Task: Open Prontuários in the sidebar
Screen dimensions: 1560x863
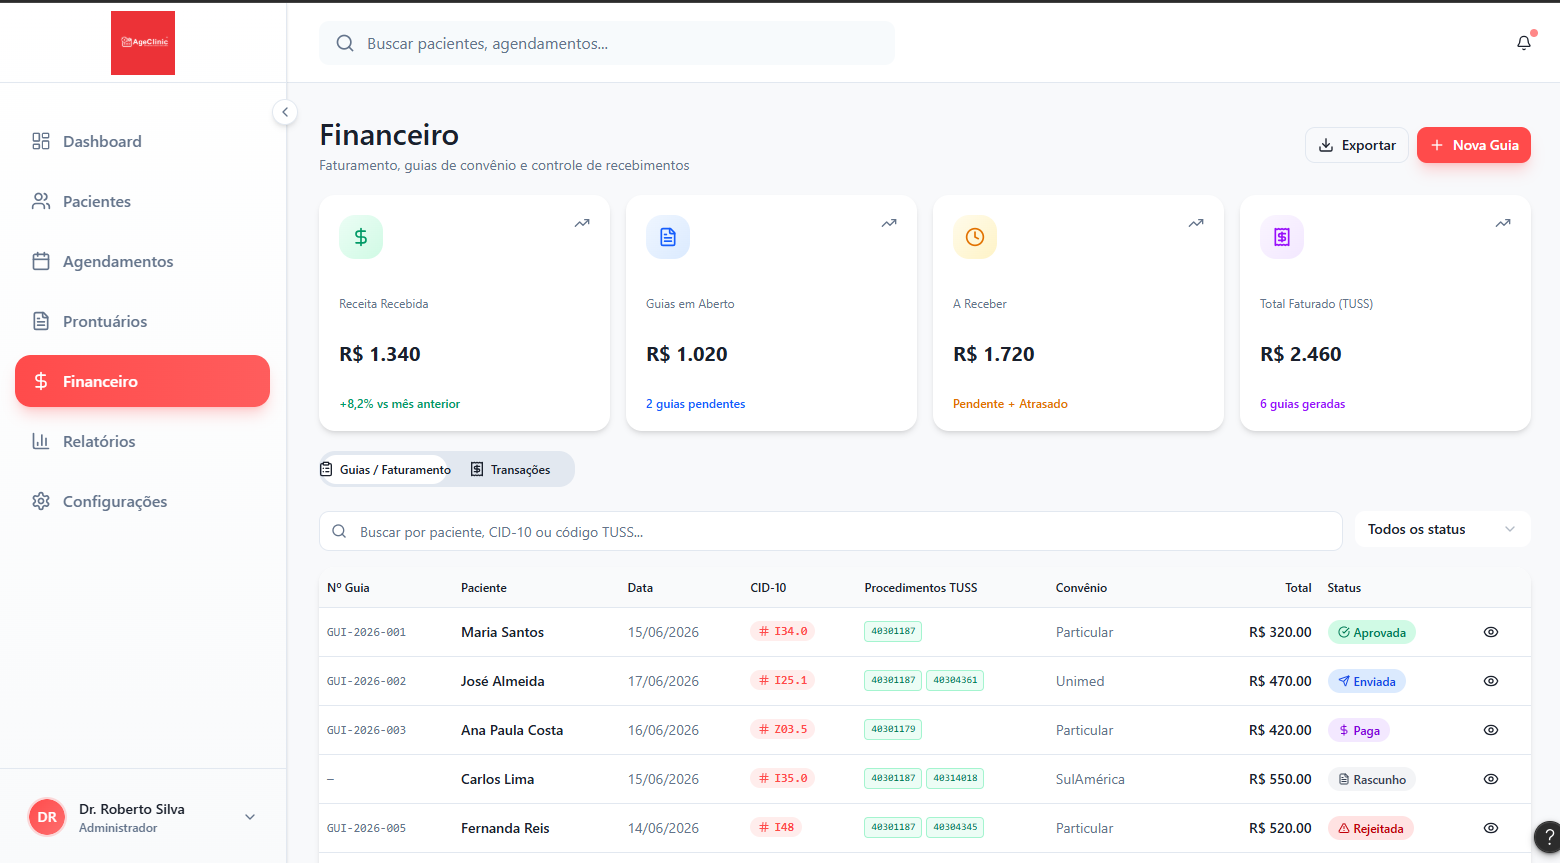Action: (142, 321)
